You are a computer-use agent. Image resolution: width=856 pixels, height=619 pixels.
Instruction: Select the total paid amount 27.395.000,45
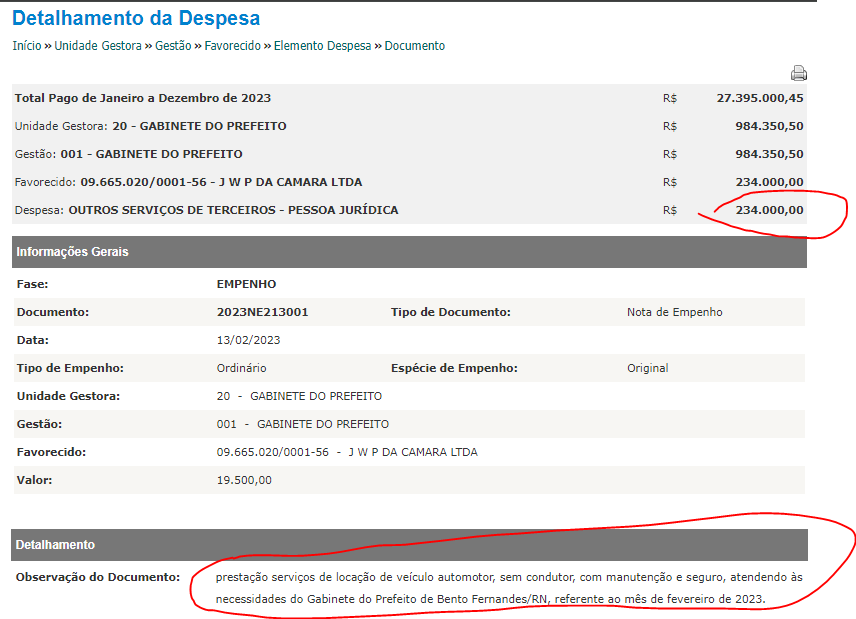click(759, 98)
